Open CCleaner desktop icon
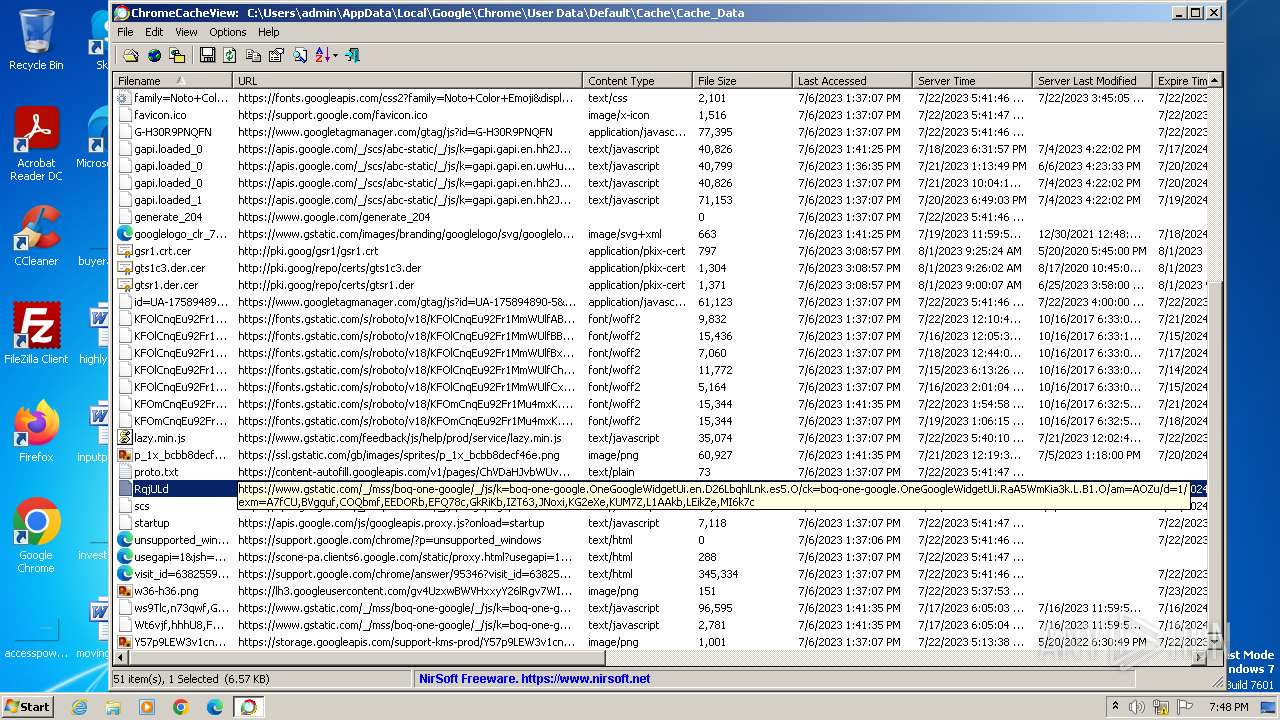1280x720 pixels. pos(36,236)
